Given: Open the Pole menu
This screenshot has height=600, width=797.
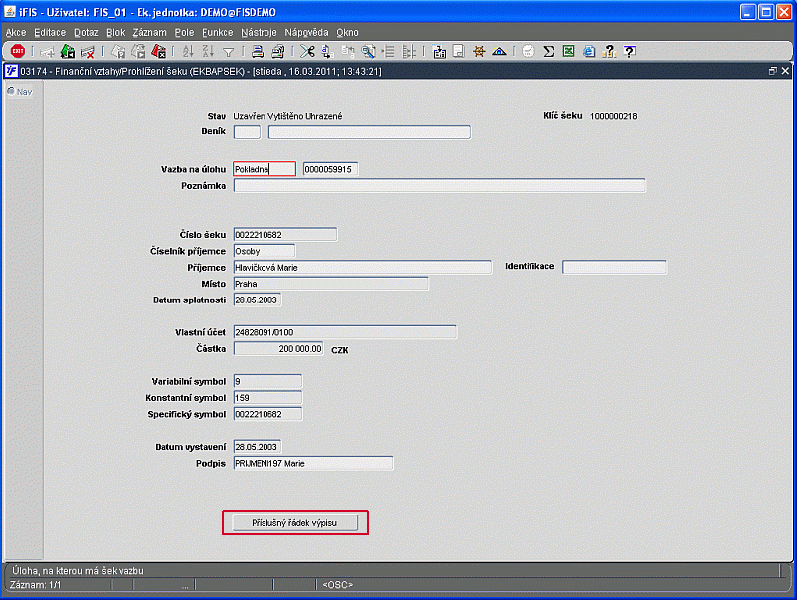Looking at the screenshot, I should click(184, 33).
